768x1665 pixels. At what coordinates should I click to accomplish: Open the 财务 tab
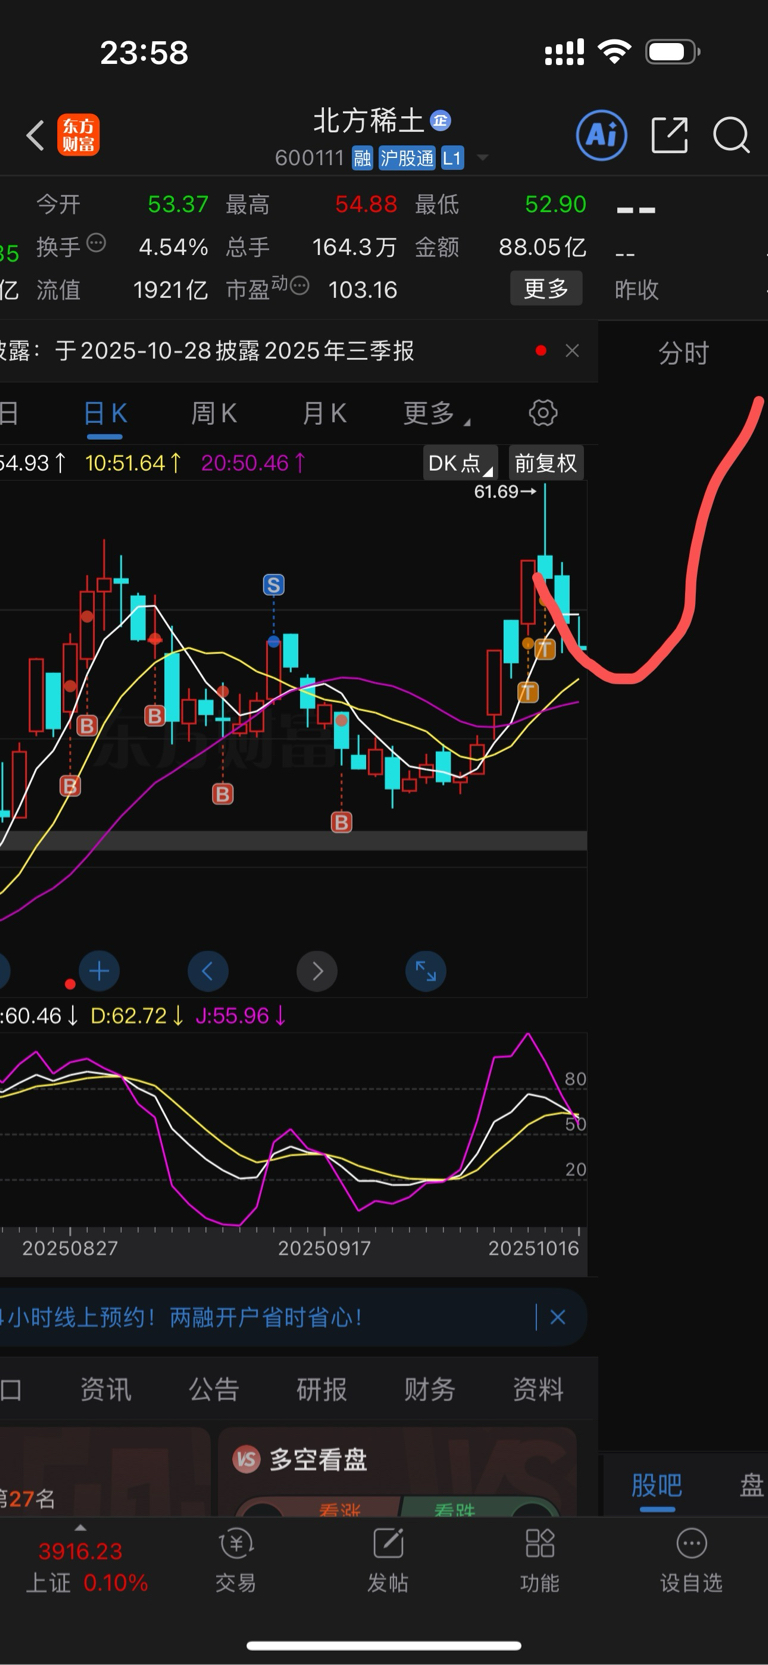coord(430,1389)
